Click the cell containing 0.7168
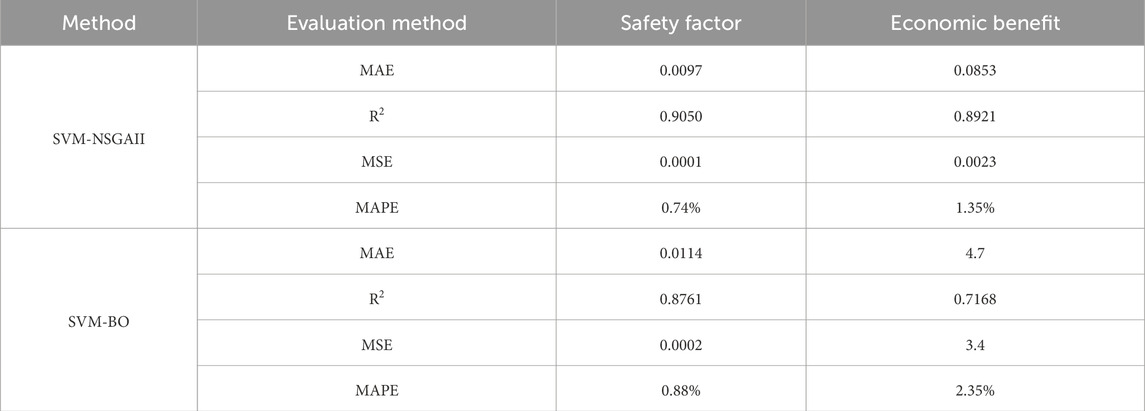Screen dimensions: 1145x411 point(975,297)
